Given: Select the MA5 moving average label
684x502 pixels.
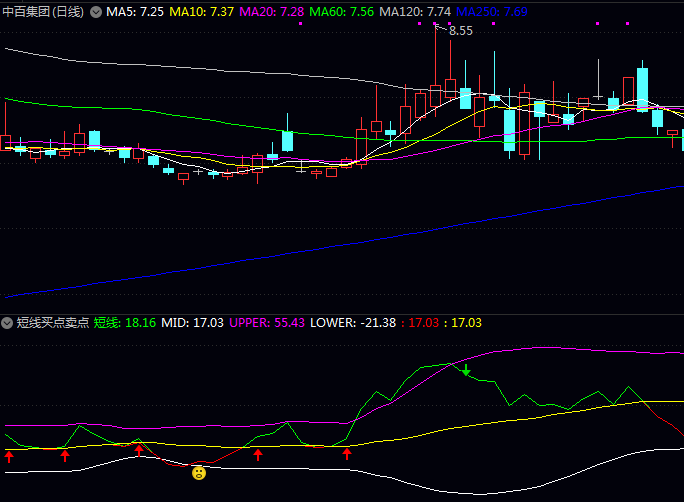Looking at the screenshot, I should [x=135, y=12].
